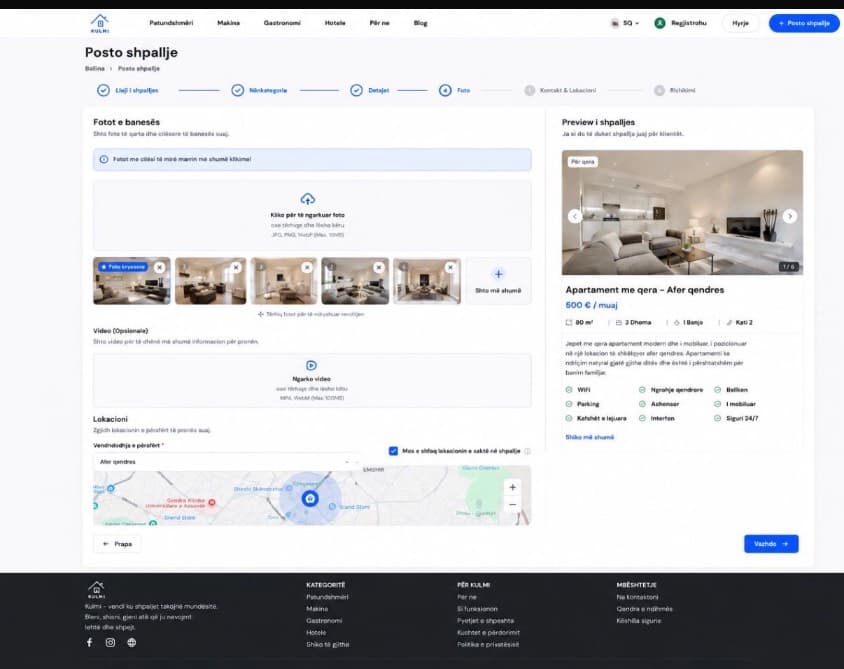Select the third uploaded photo thumbnail
844x669 pixels.
(x=284, y=281)
